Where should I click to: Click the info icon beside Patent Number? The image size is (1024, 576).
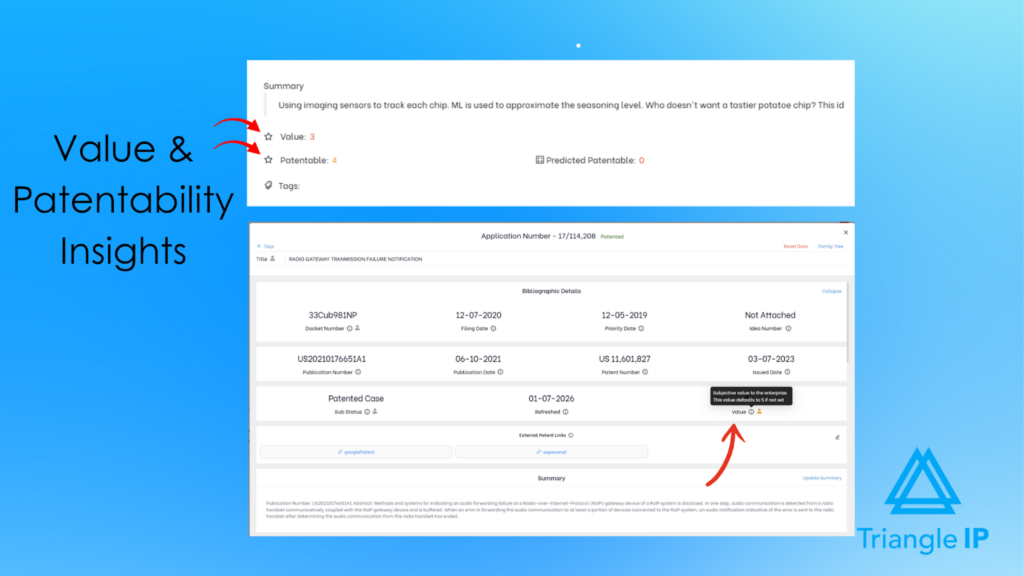pyautogui.click(x=645, y=372)
